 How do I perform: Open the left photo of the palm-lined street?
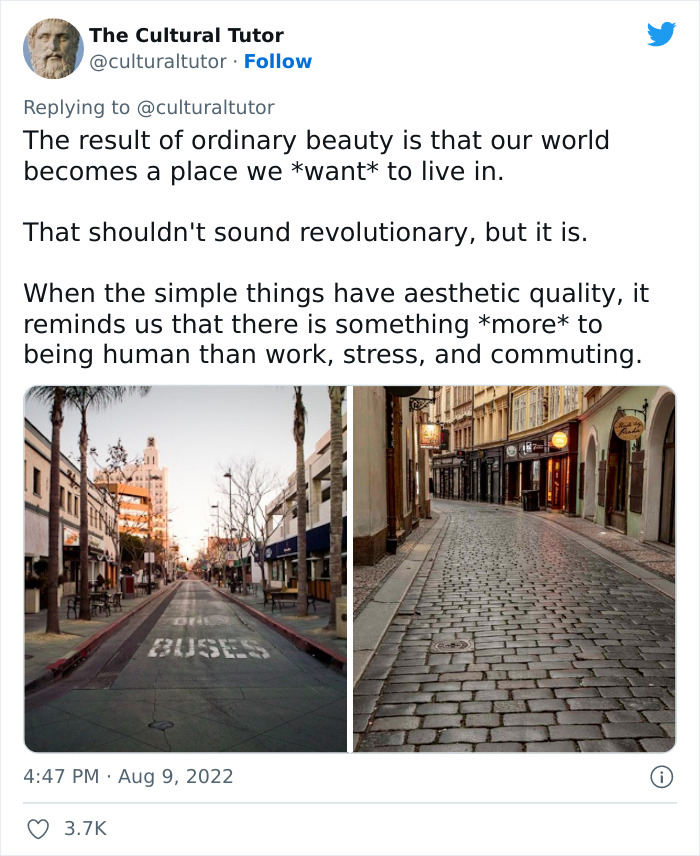(x=185, y=567)
